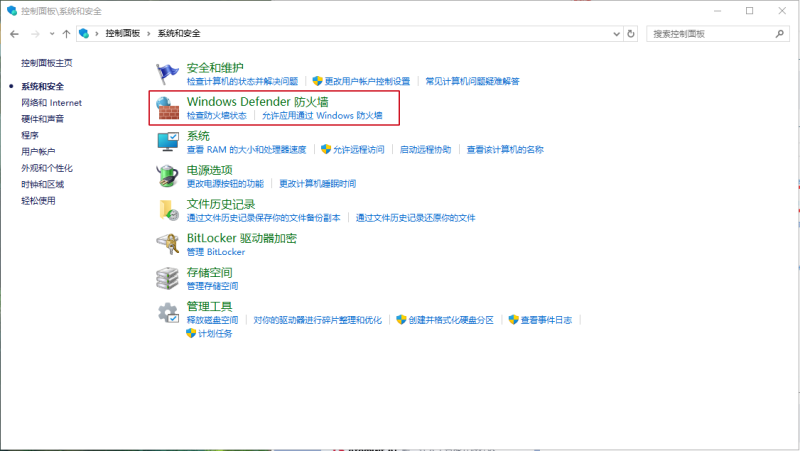
Task: Click the back arrow navigation button
Action: (14, 34)
